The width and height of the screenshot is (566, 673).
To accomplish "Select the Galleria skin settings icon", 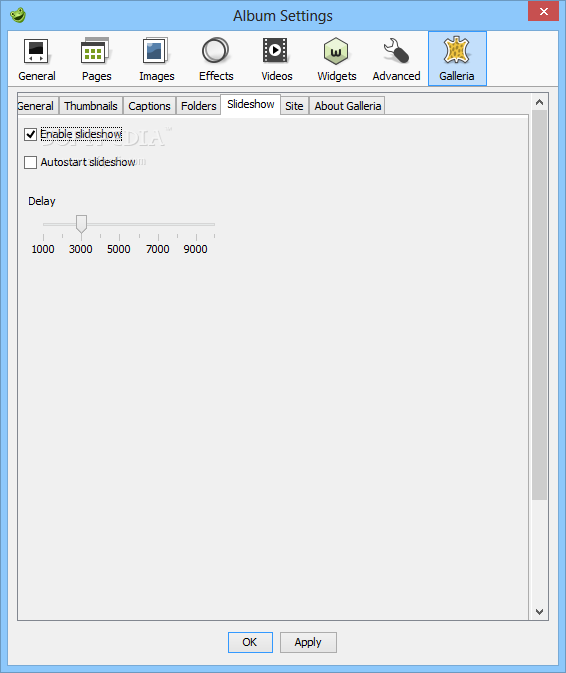I will click(x=457, y=59).
